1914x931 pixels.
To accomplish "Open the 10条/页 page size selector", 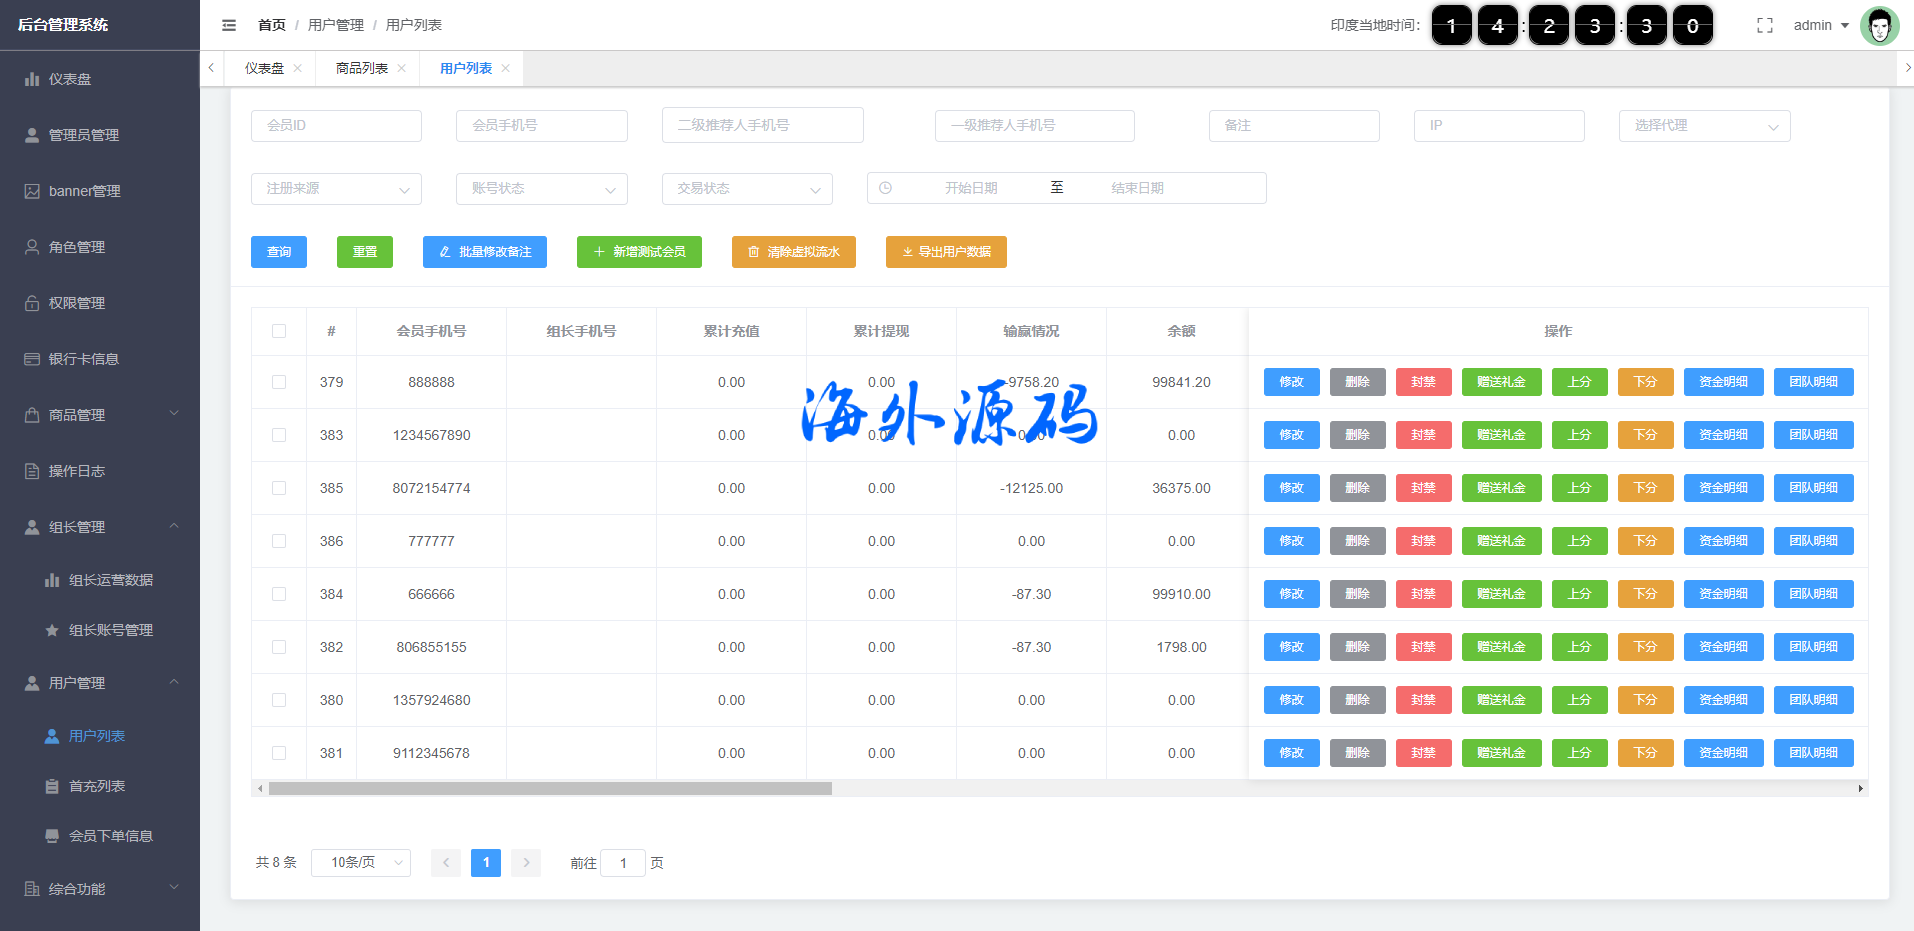I will [360, 862].
